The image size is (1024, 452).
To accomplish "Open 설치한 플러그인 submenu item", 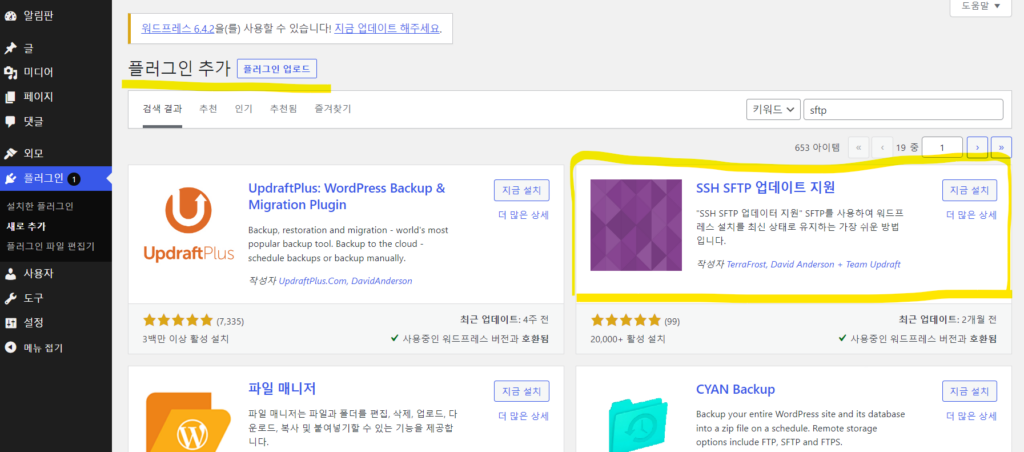I will click(x=40, y=206).
